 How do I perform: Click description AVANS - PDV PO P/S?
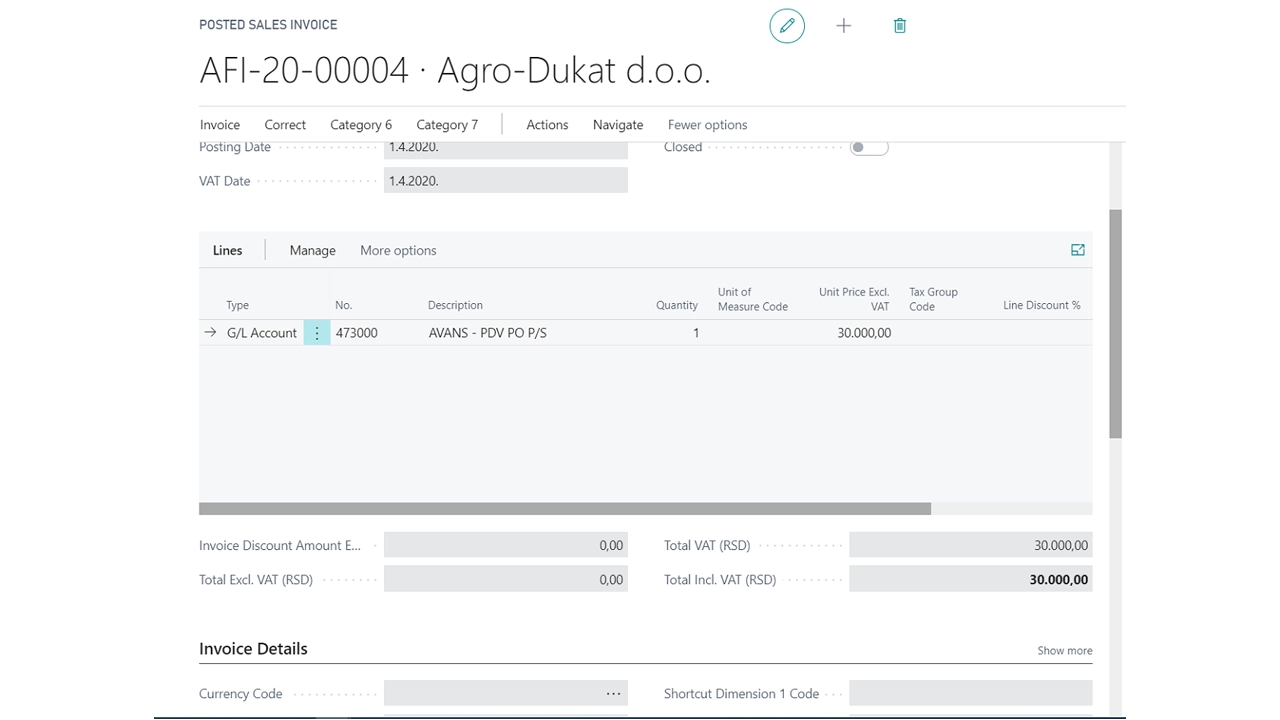point(488,333)
